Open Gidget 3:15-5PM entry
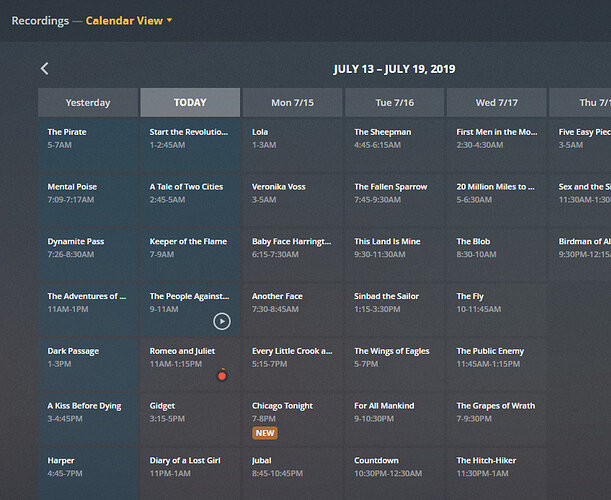Screen dimensions: 611x500 pos(190,419)
